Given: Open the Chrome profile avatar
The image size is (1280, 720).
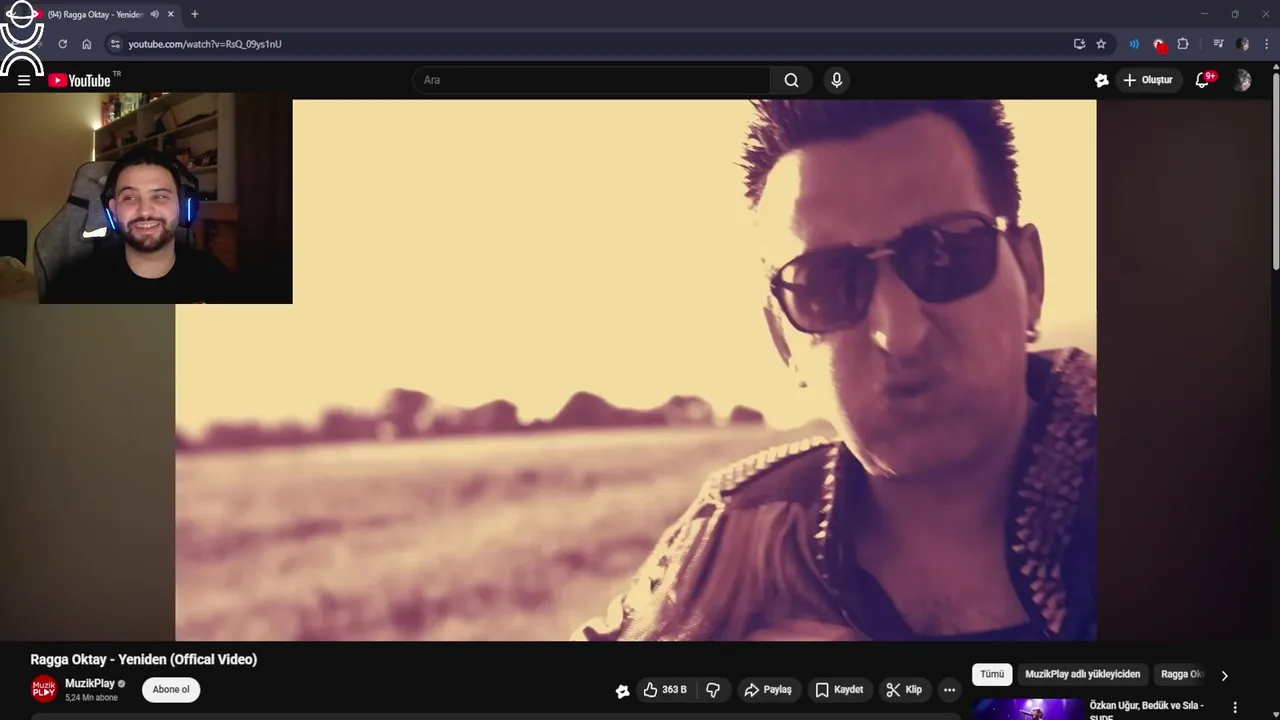Looking at the screenshot, I should (1242, 44).
